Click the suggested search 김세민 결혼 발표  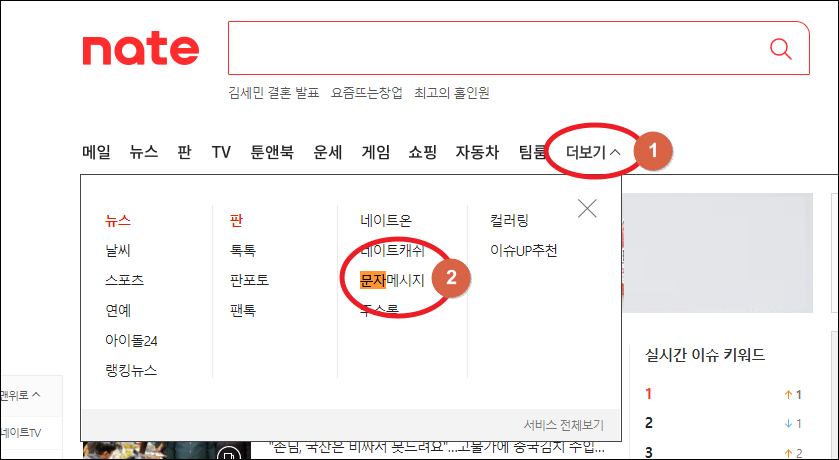coord(273,93)
